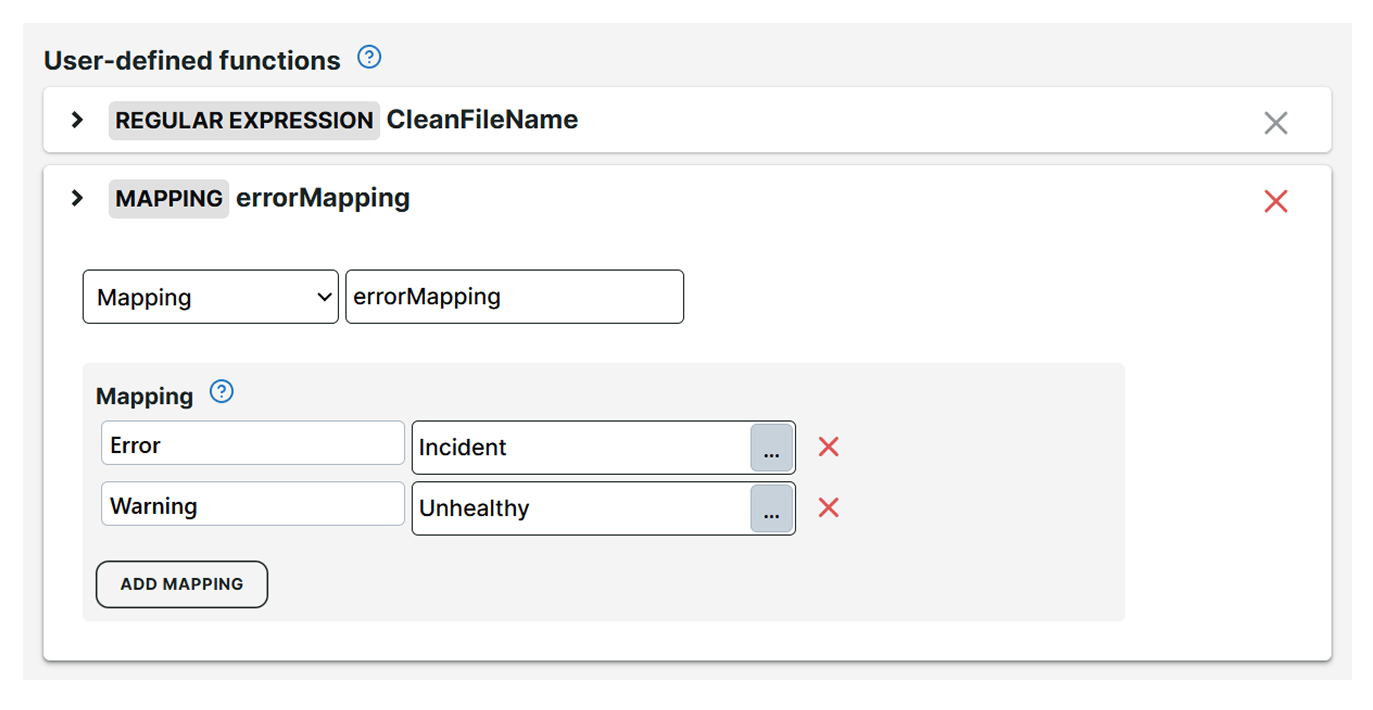Viewport: 1373px width, 710px height.
Task: Click the Error key input field
Action: coord(252,444)
